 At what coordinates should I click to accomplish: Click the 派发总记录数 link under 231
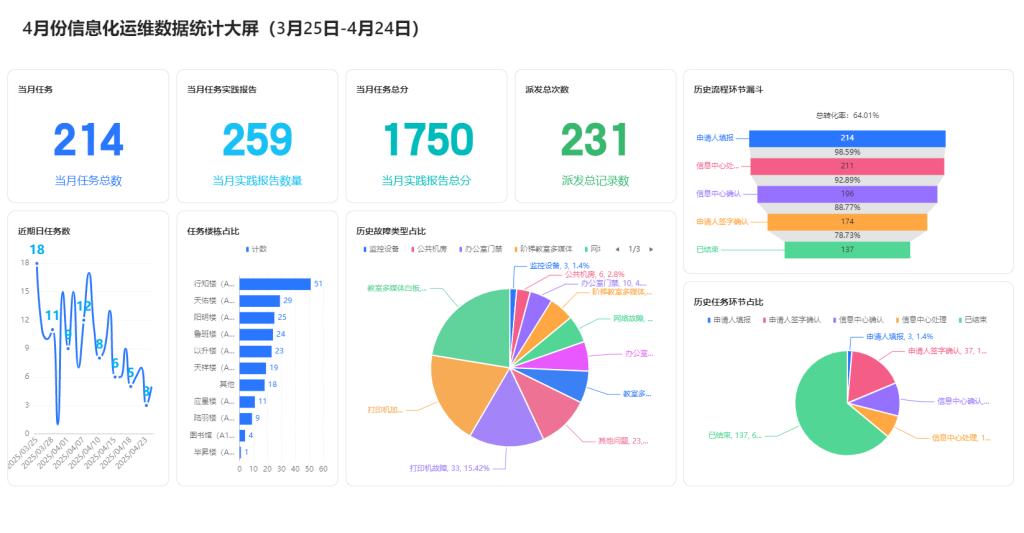point(595,181)
